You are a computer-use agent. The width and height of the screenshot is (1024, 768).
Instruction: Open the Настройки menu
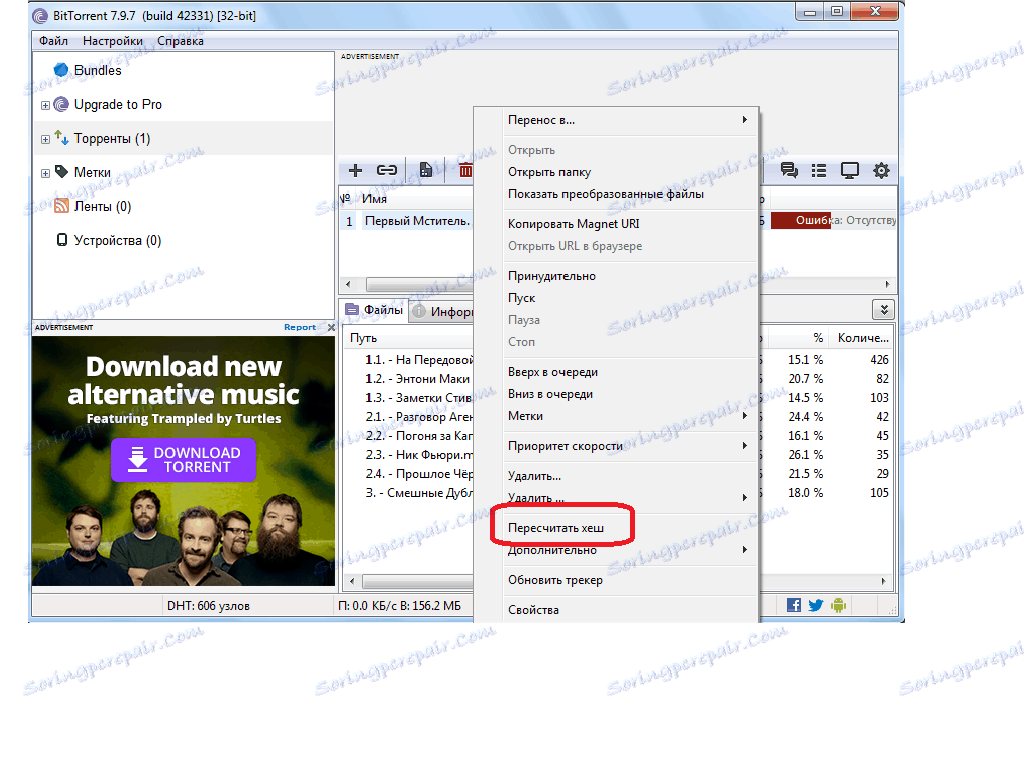[x=112, y=40]
